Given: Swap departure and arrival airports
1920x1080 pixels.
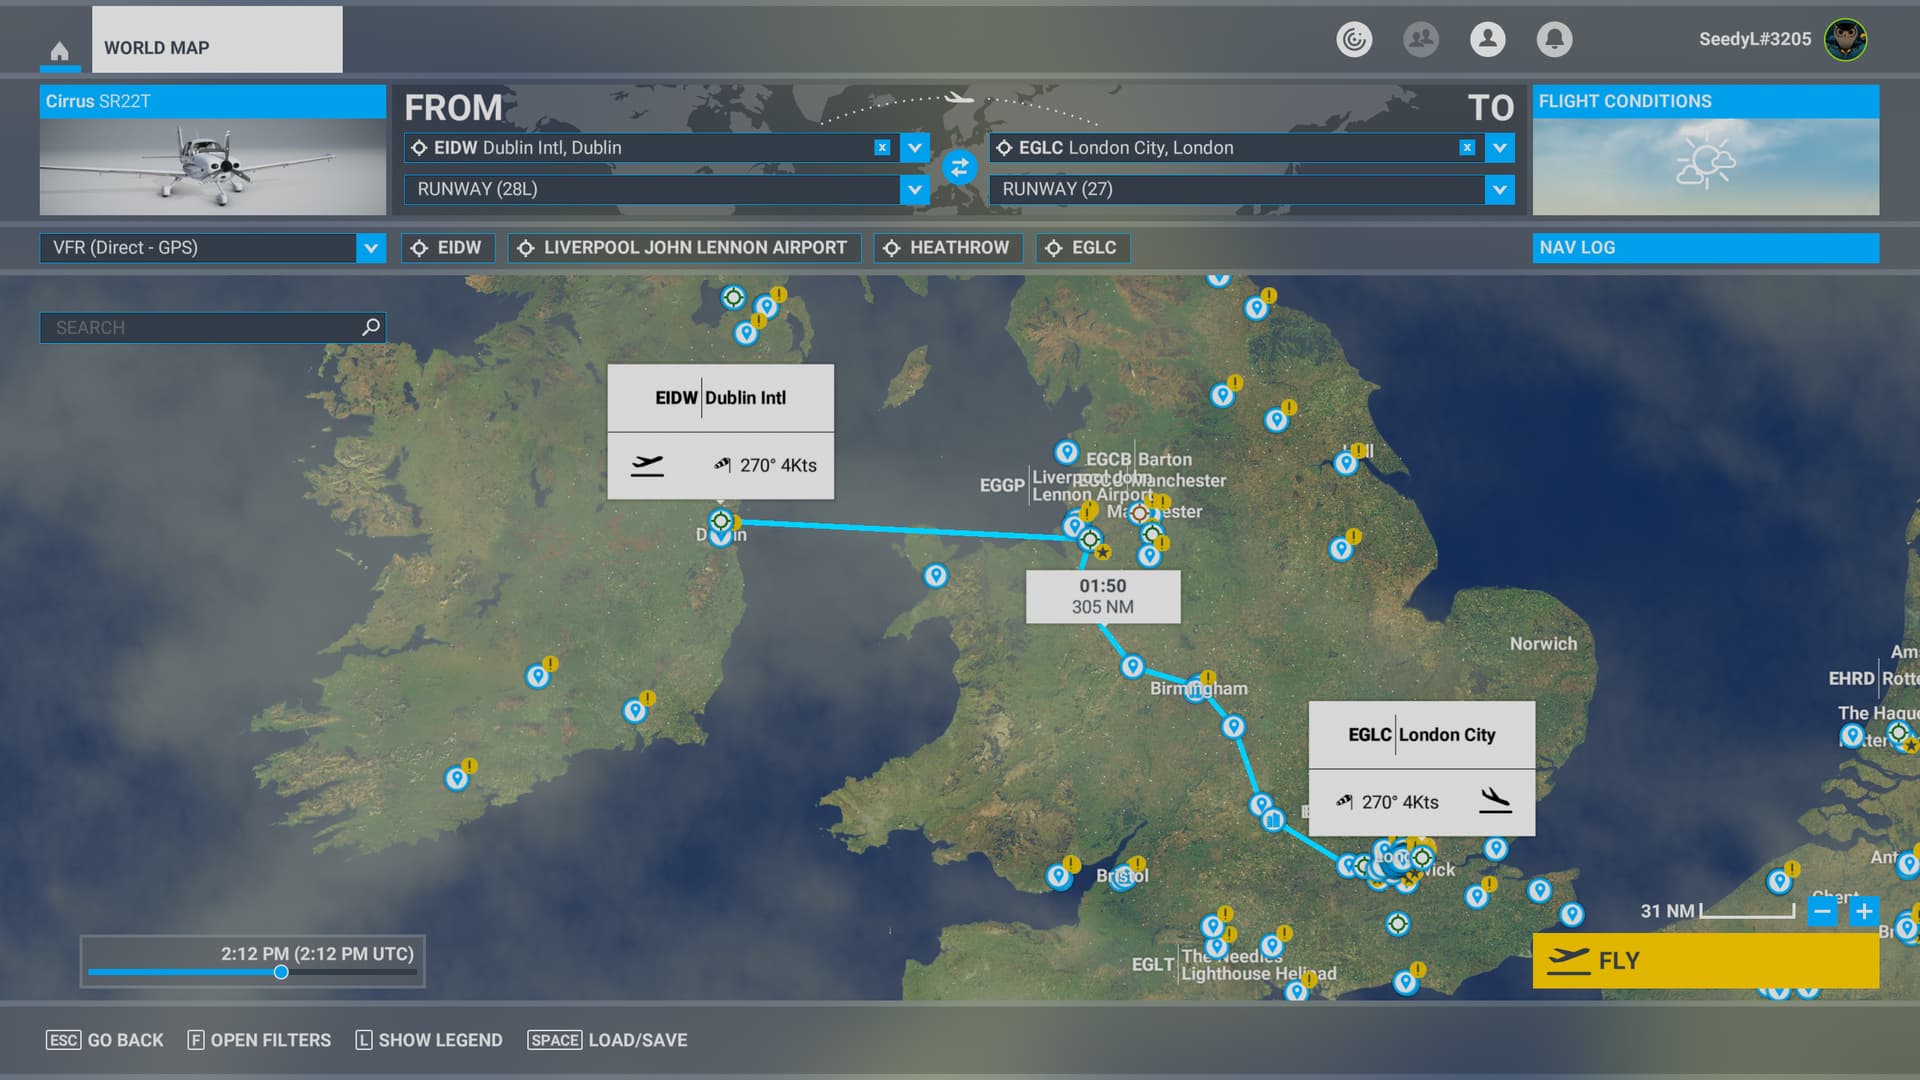Looking at the screenshot, I should point(959,168).
